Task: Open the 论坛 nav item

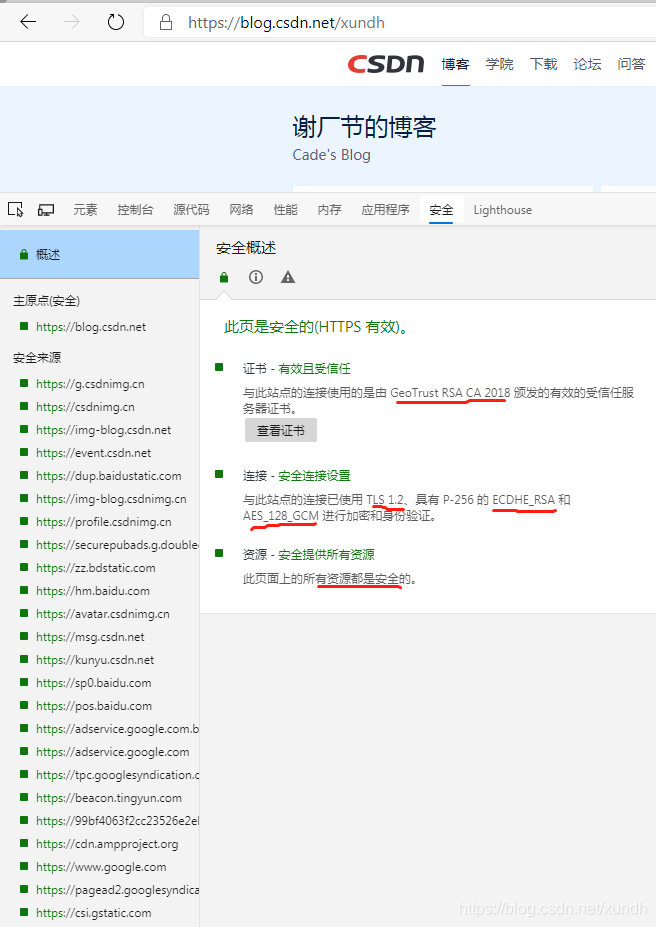Action: coord(587,64)
